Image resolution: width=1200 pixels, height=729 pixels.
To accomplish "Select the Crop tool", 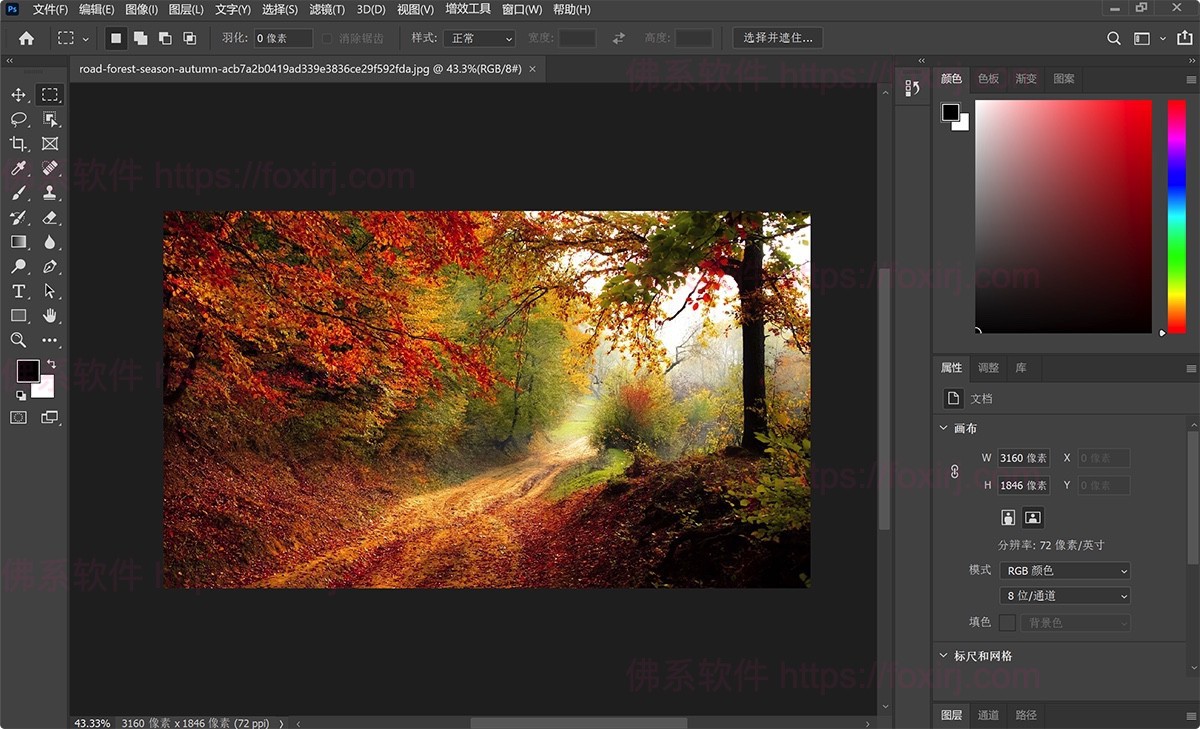I will coord(18,143).
